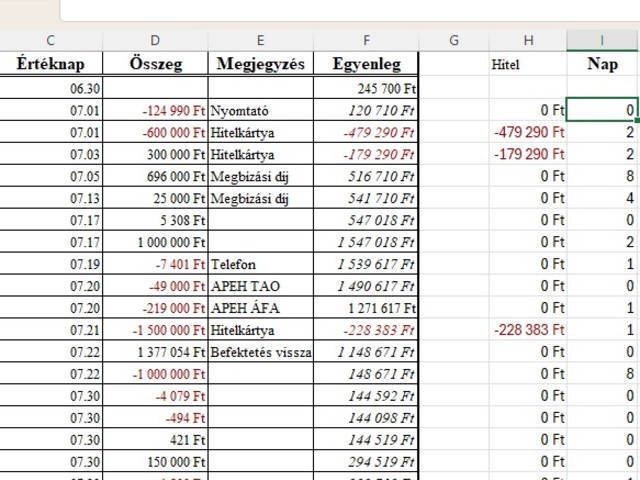This screenshot has width=640, height=480.
Task: Select the APEH ÁFA cell
Action: pos(260,308)
